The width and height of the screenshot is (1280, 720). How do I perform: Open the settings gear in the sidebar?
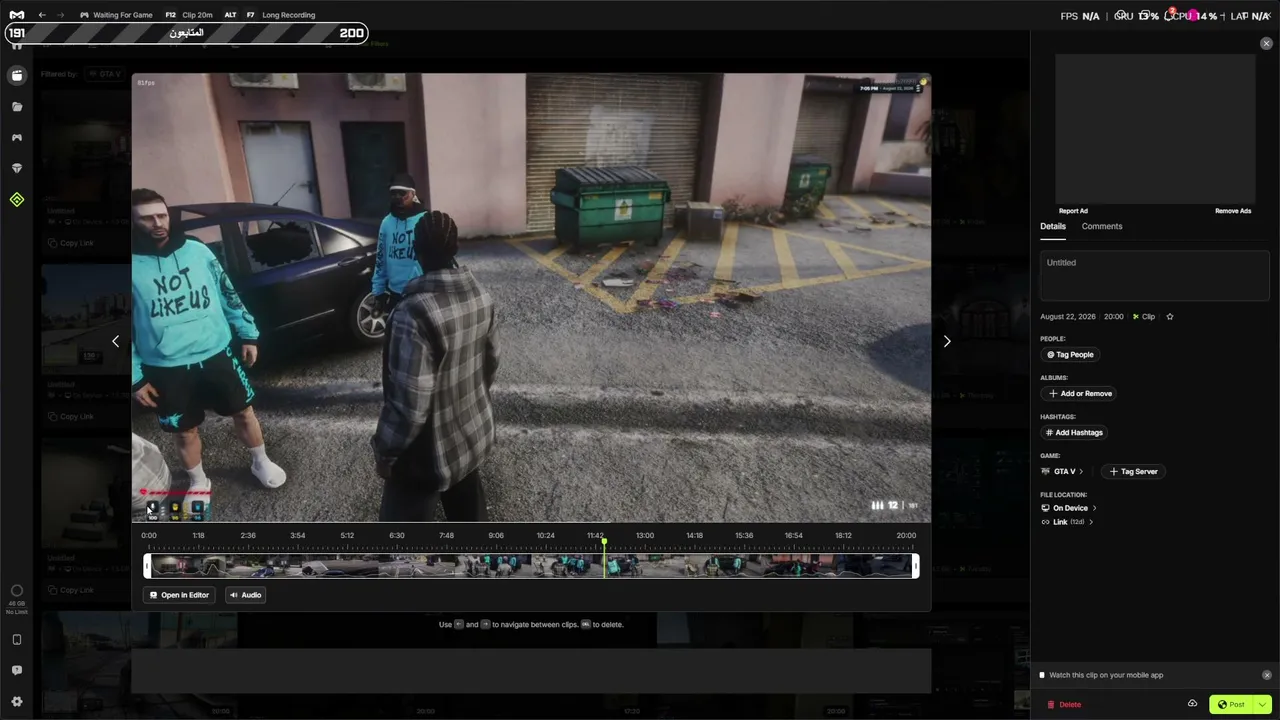[x=17, y=702]
